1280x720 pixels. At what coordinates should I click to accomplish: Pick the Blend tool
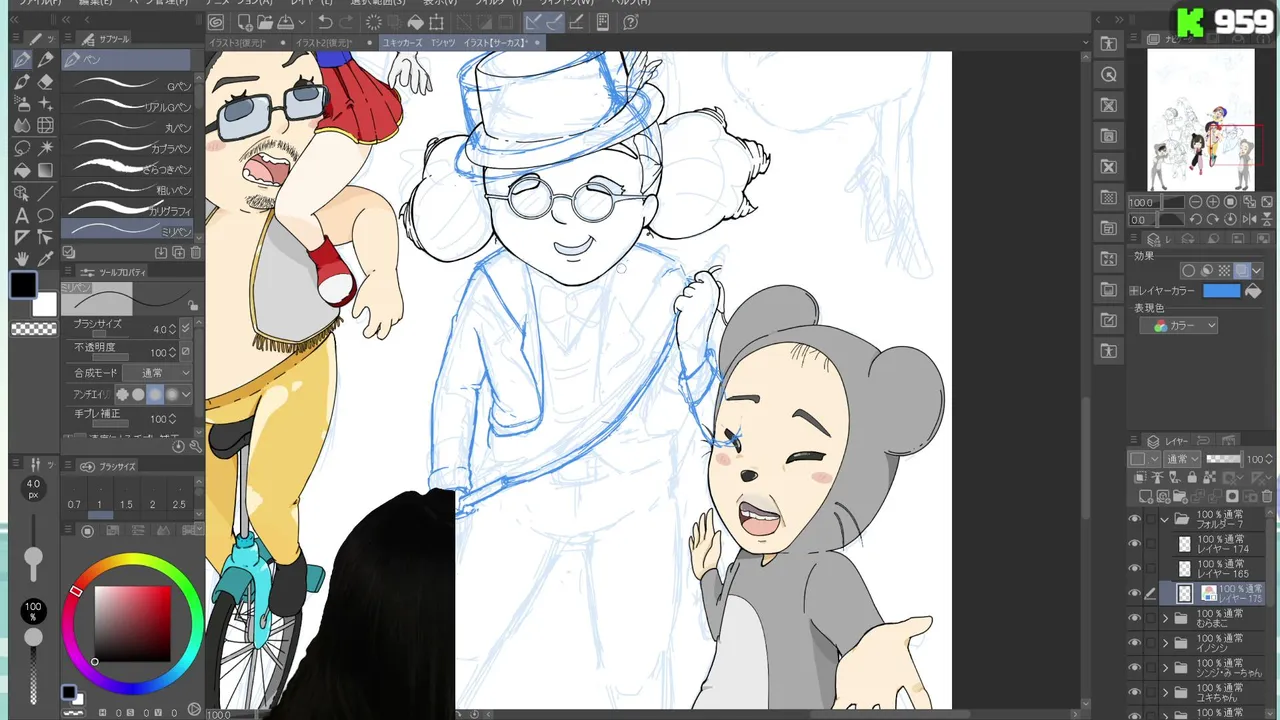(x=22, y=126)
